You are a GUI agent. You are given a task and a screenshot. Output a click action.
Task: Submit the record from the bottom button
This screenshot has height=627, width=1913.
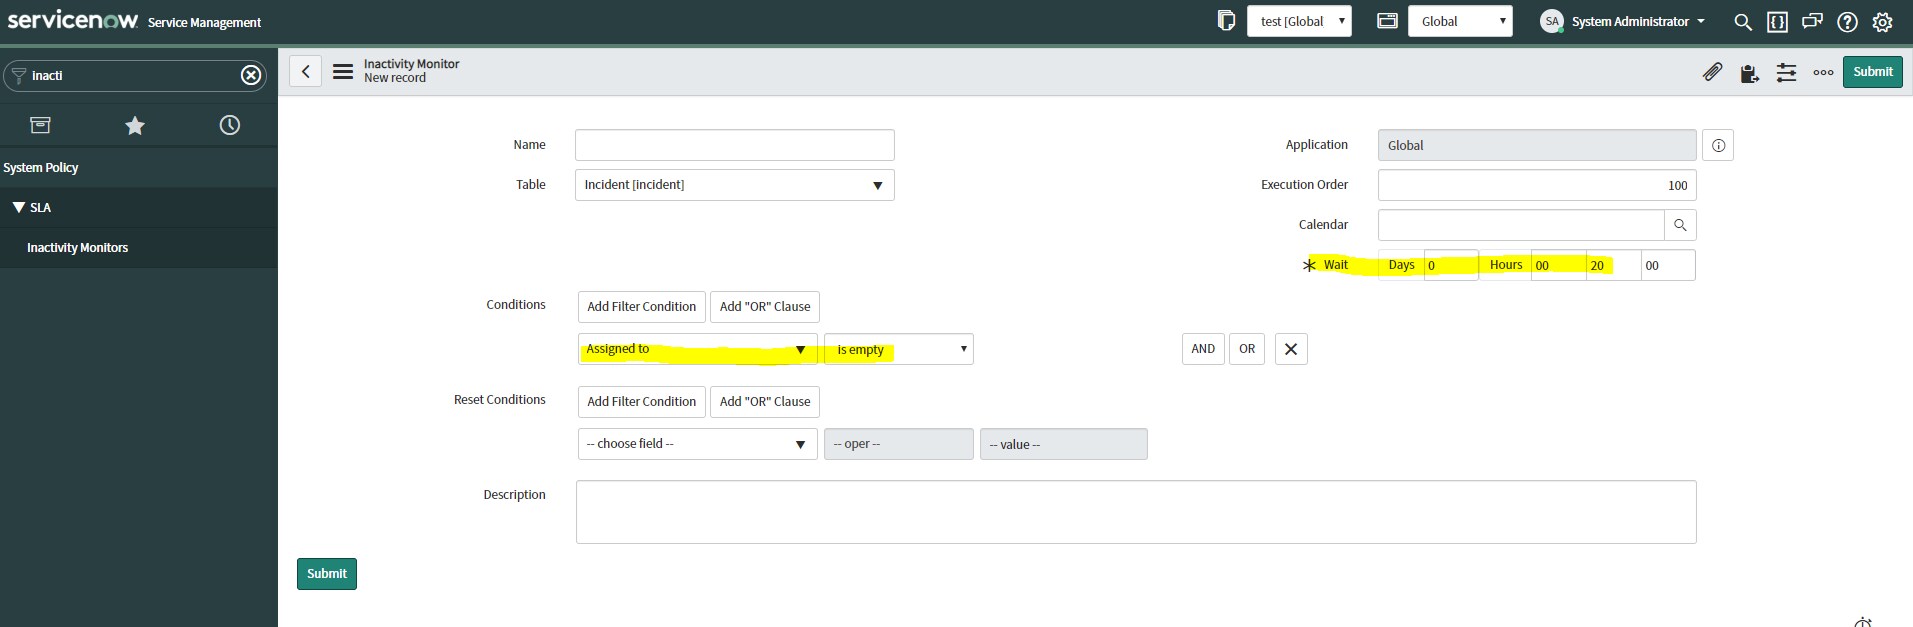[327, 574]
